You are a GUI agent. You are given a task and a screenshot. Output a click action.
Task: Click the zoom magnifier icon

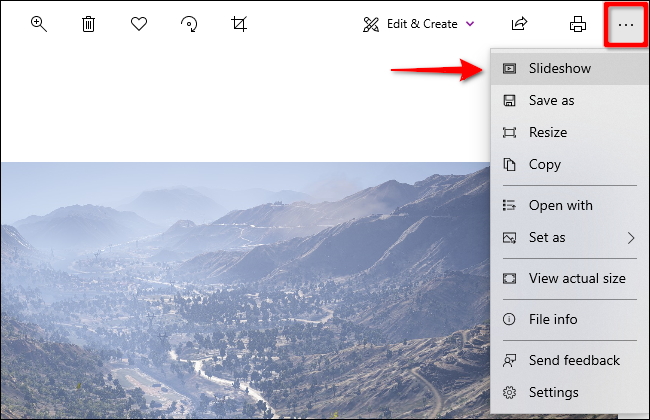click(x=39, y=24)
